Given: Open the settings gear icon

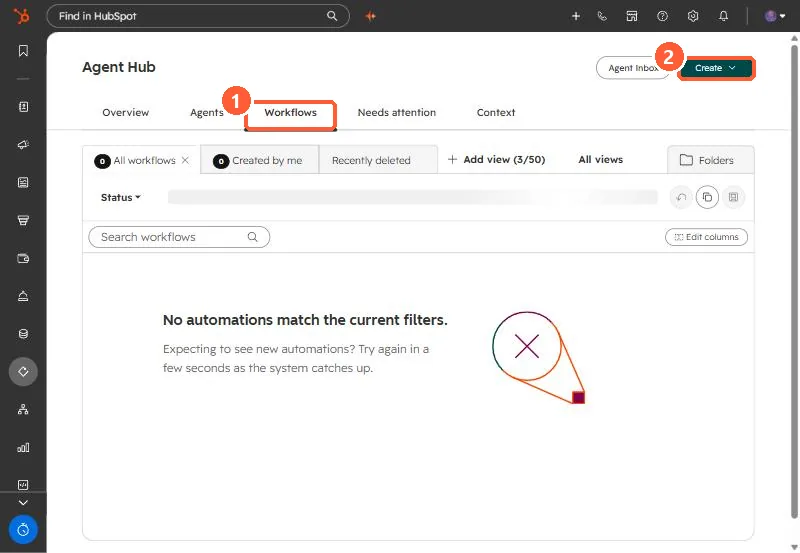Looking at the screenshot, I should [x=692, y=16].
